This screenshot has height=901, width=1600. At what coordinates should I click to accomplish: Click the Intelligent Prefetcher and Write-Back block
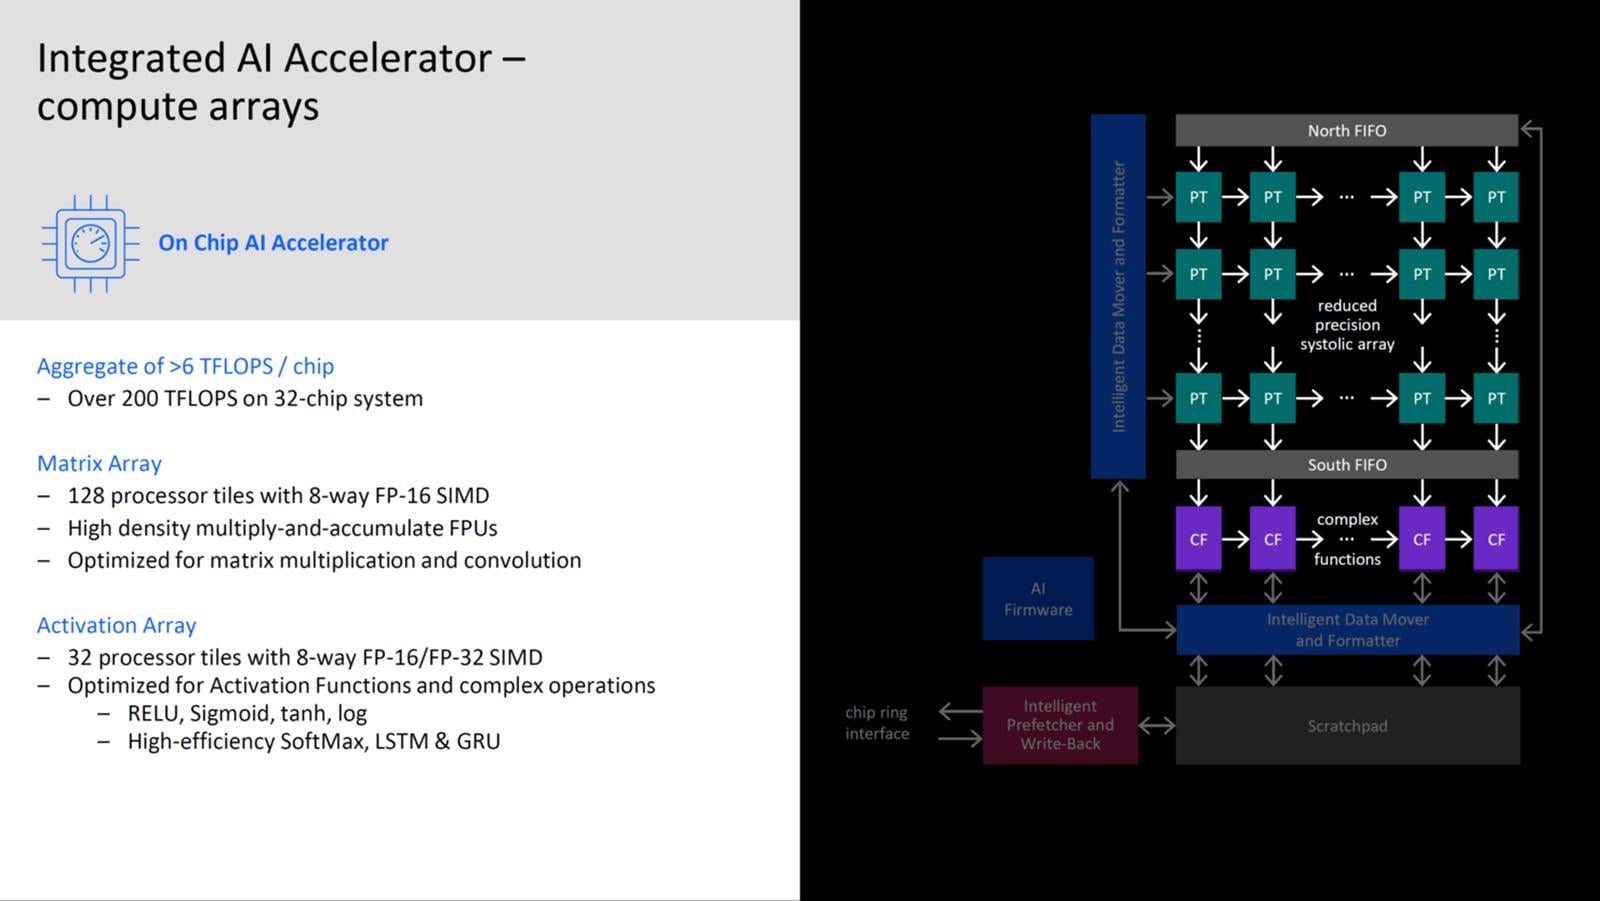(x=1060, y=725)
